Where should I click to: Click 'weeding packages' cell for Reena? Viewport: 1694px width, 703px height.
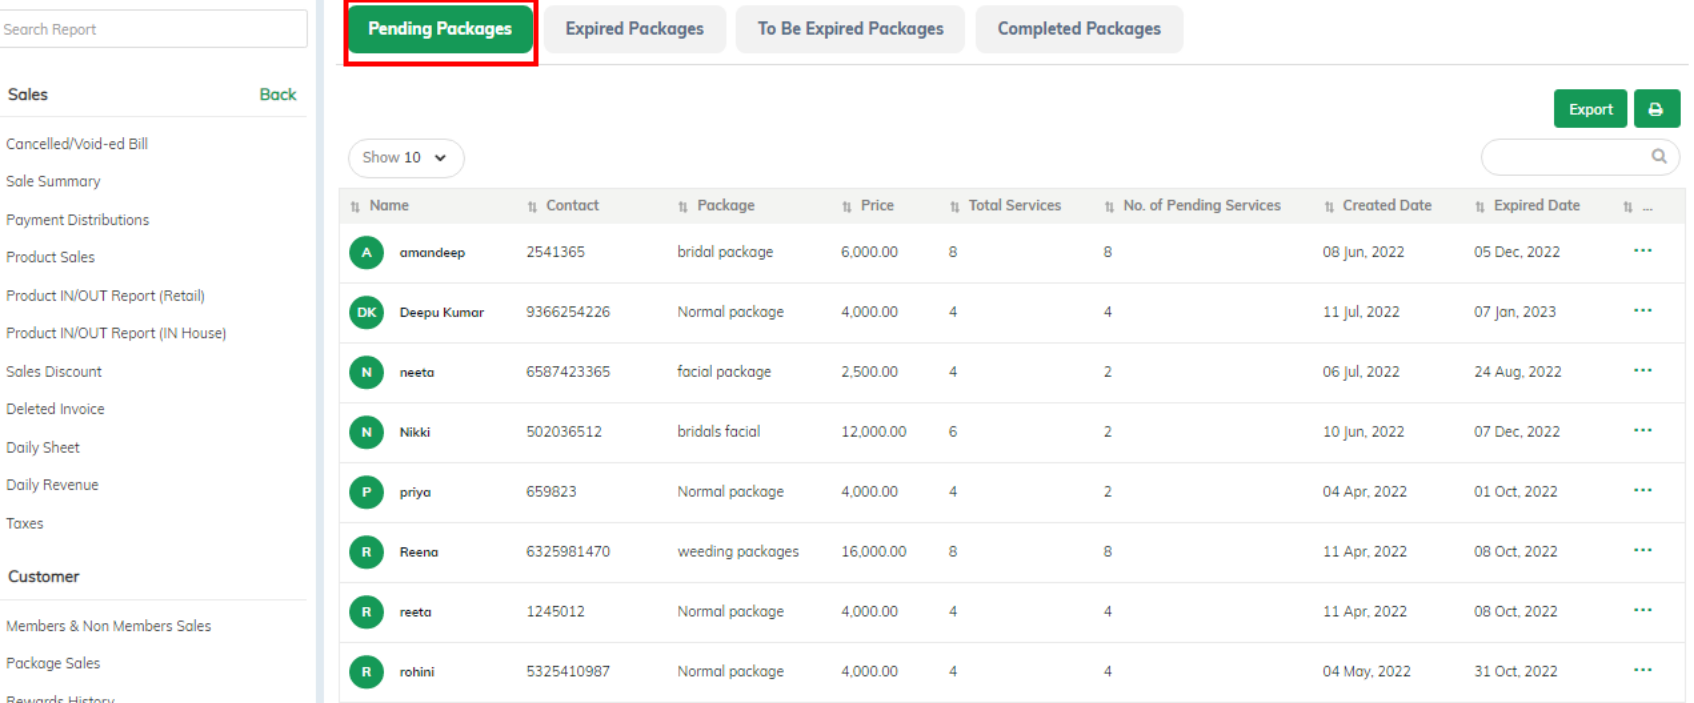pos(738,552)
